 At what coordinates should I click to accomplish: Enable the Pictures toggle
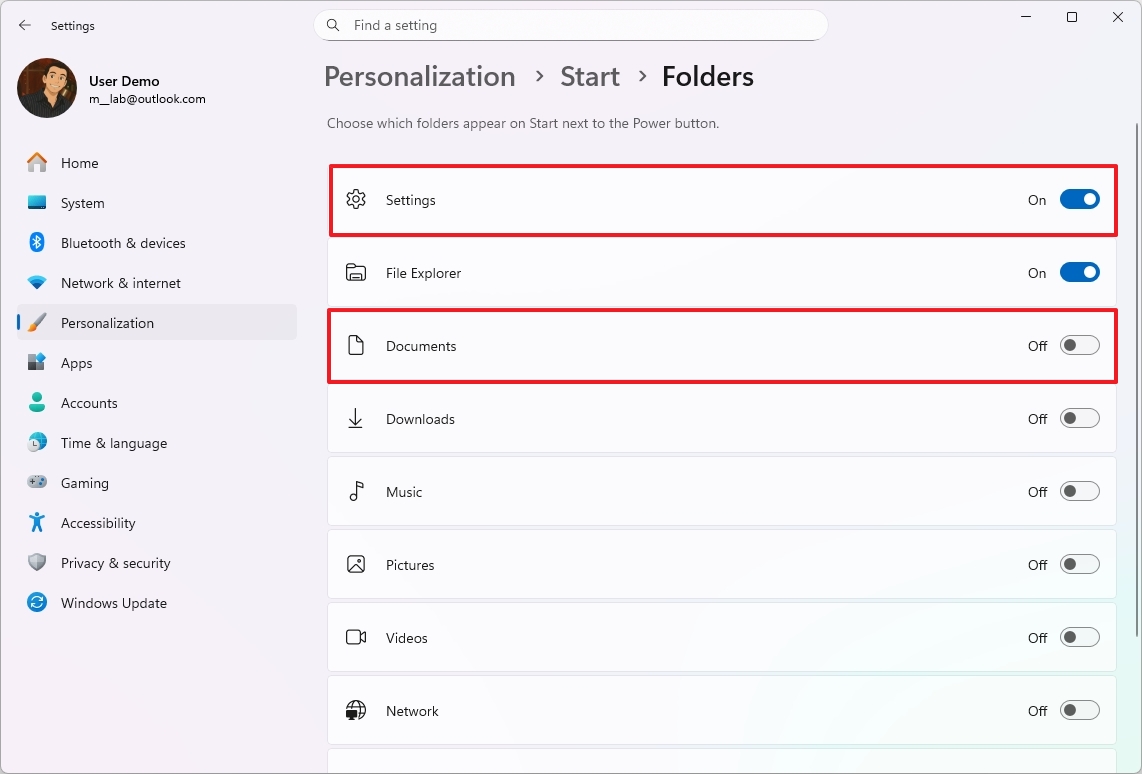[1079, 564]
